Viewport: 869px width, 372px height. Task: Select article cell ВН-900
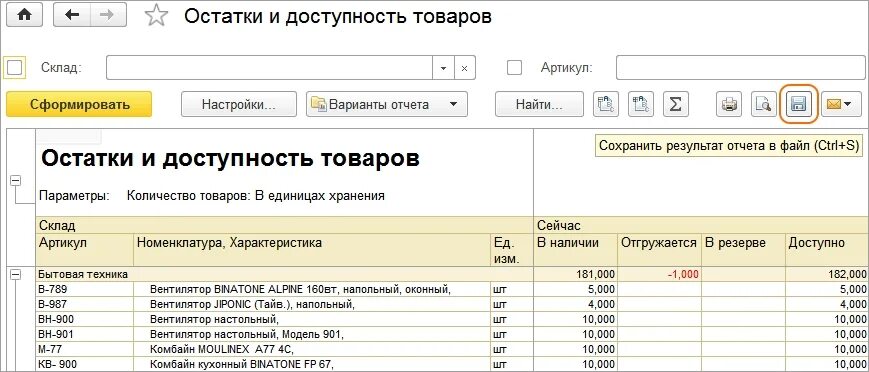click(85, 319)
